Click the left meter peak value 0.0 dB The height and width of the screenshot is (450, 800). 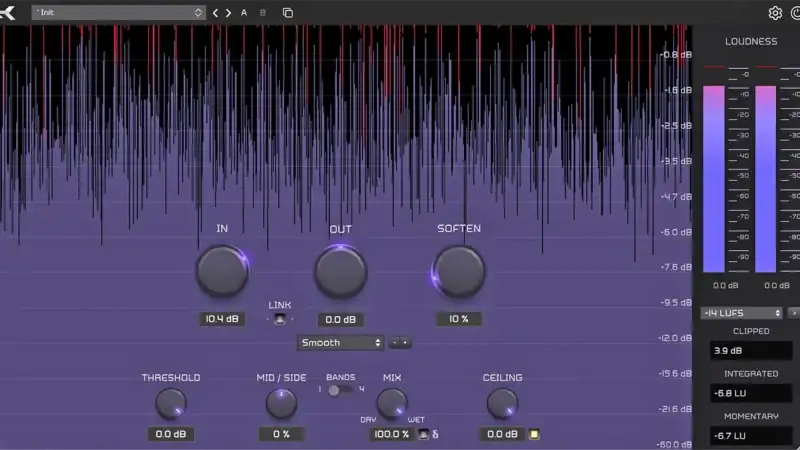pos(726,286)
